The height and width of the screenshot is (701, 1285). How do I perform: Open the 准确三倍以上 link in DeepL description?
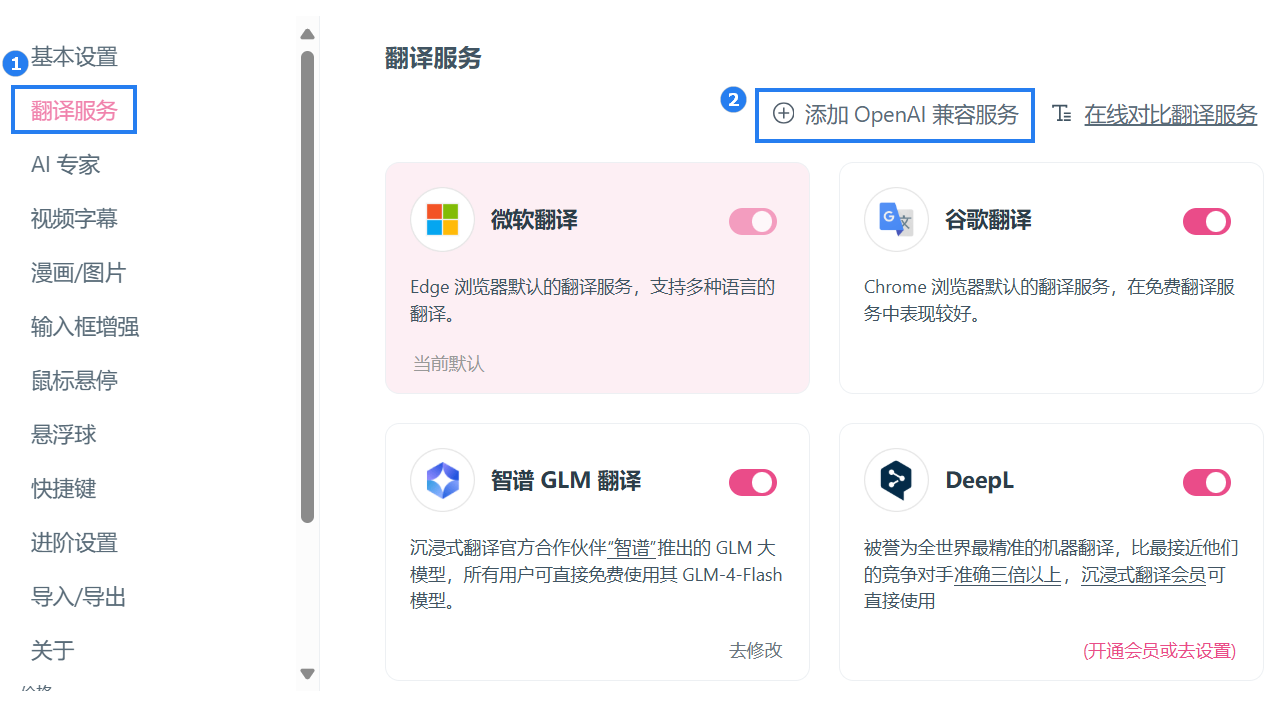(x=1007, y=575)
